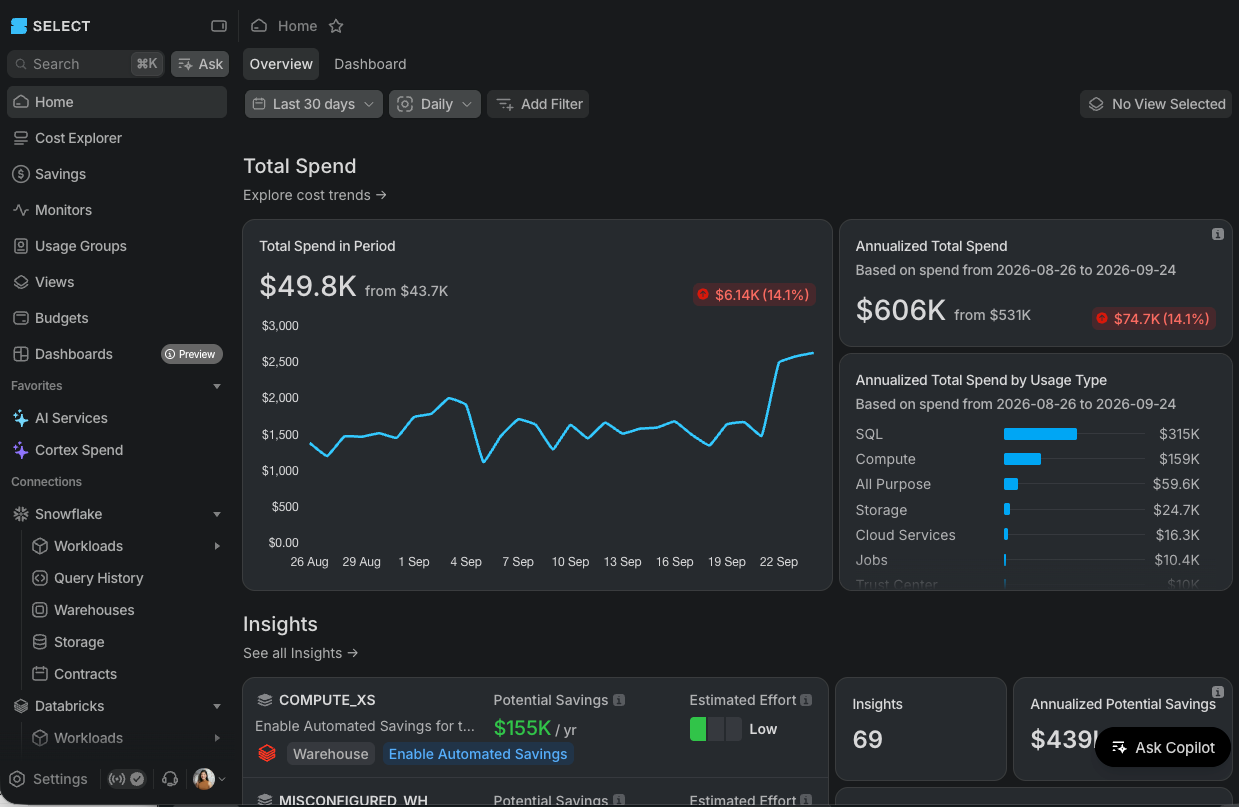Switch to the Dashboard tab

(370, 64)
